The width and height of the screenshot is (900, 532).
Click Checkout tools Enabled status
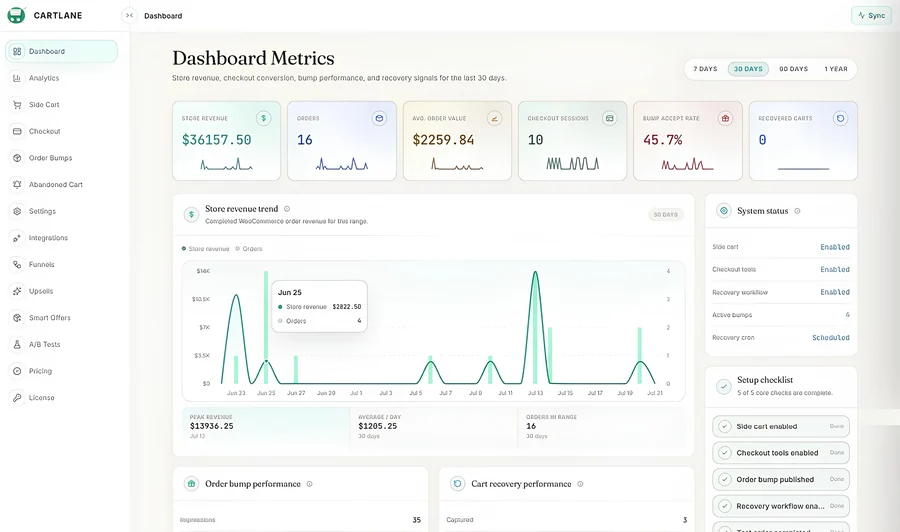coord(835,269)
